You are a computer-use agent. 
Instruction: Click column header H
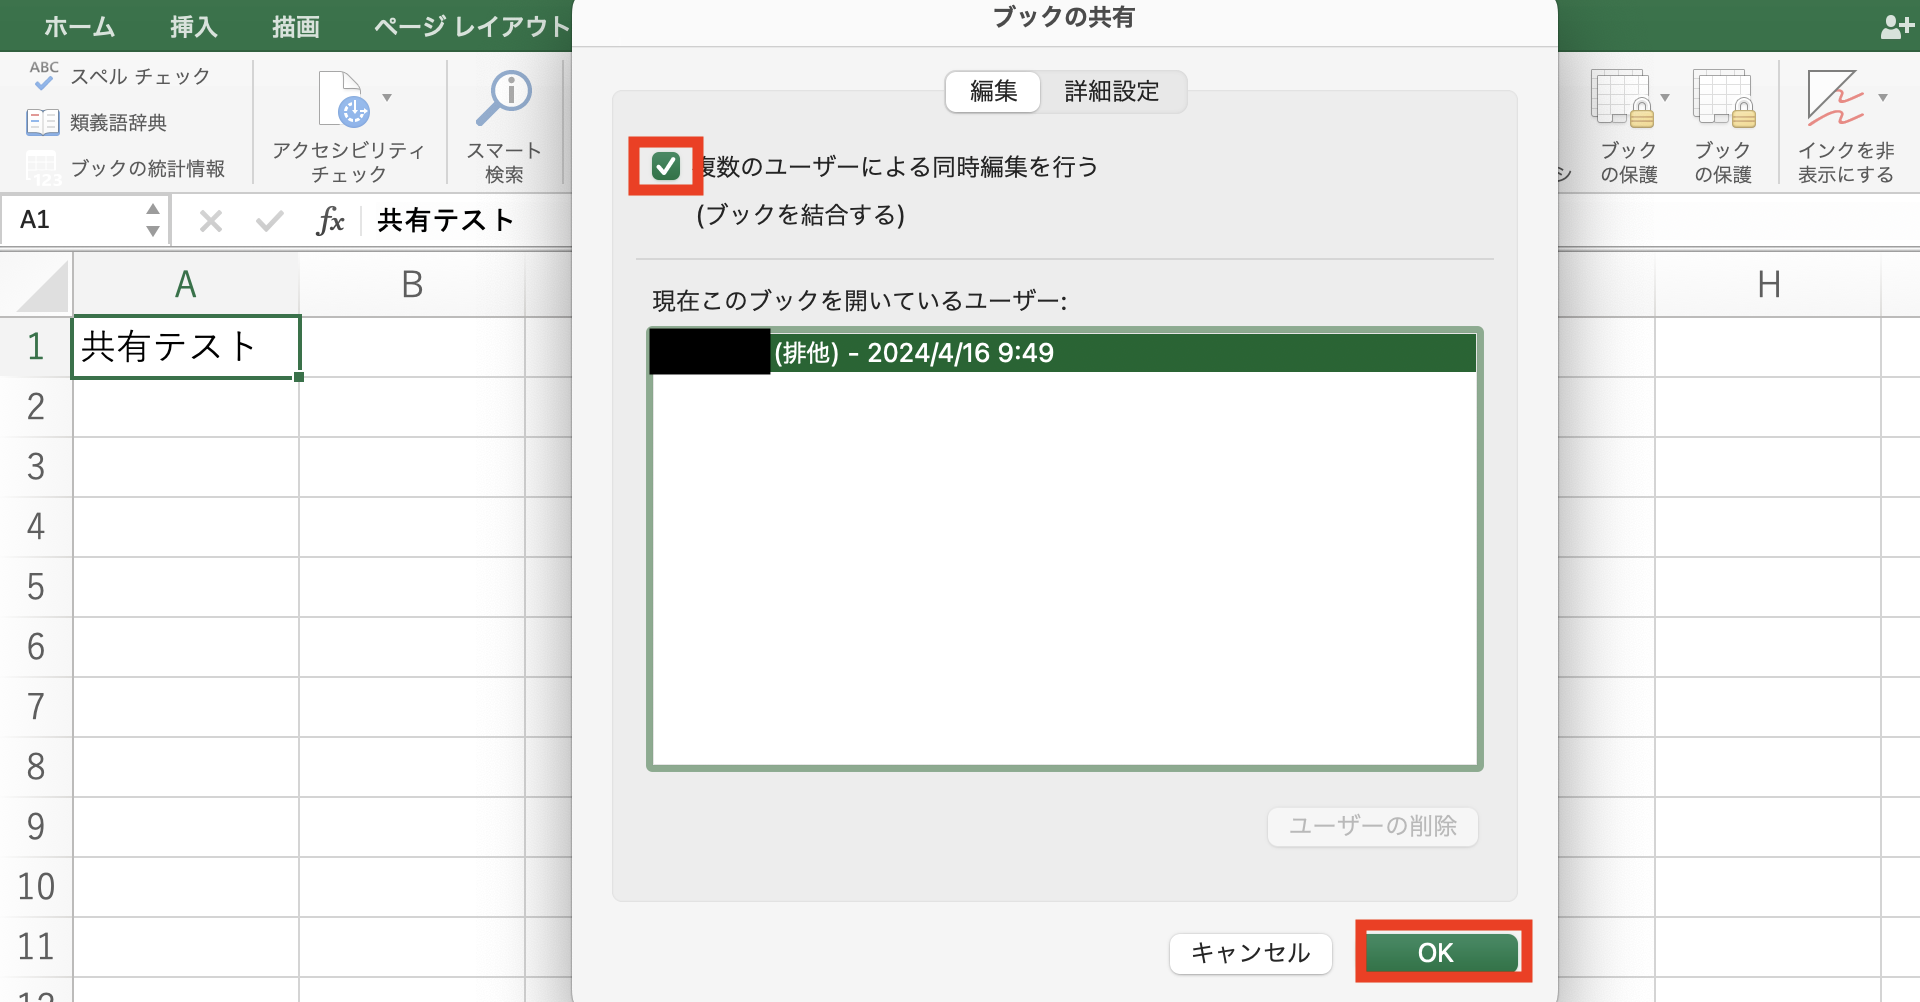click(1768, 285)
